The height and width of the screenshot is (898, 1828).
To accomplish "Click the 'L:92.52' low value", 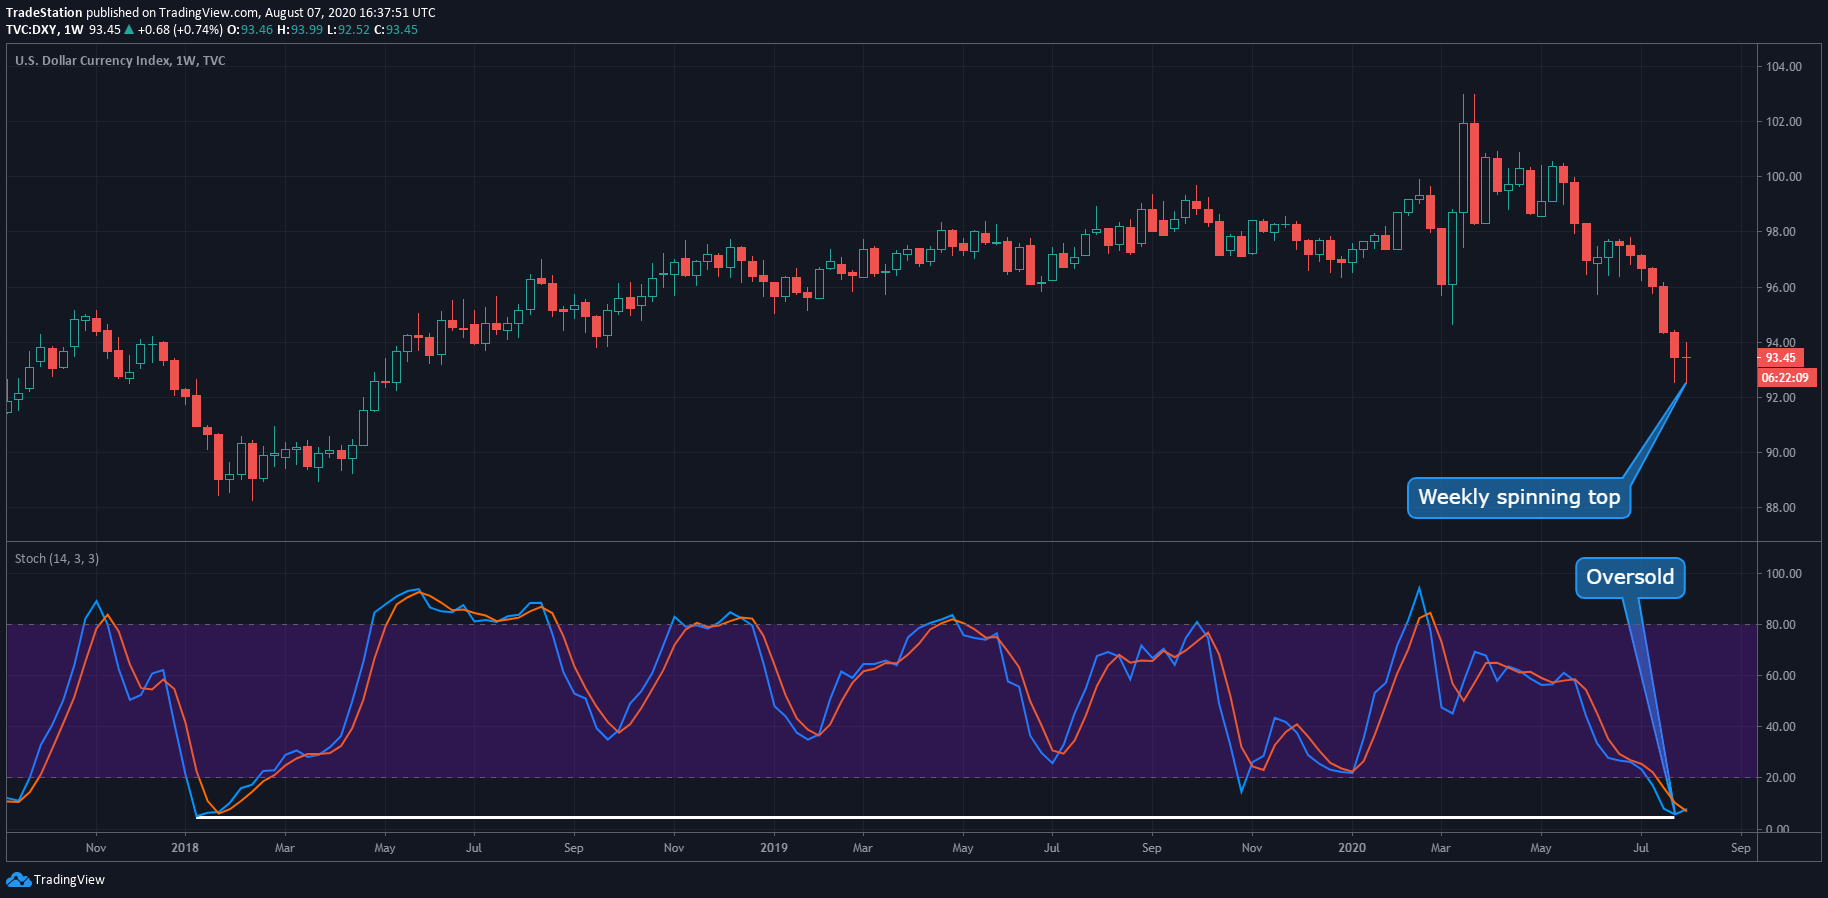I will click(349, 30).
